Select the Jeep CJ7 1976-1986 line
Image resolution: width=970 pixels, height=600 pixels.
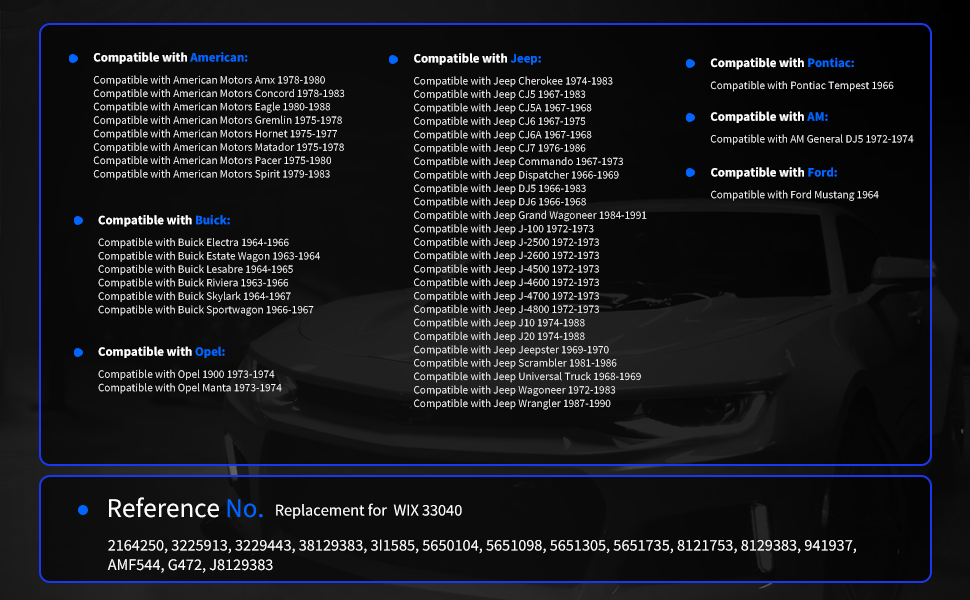499,148
